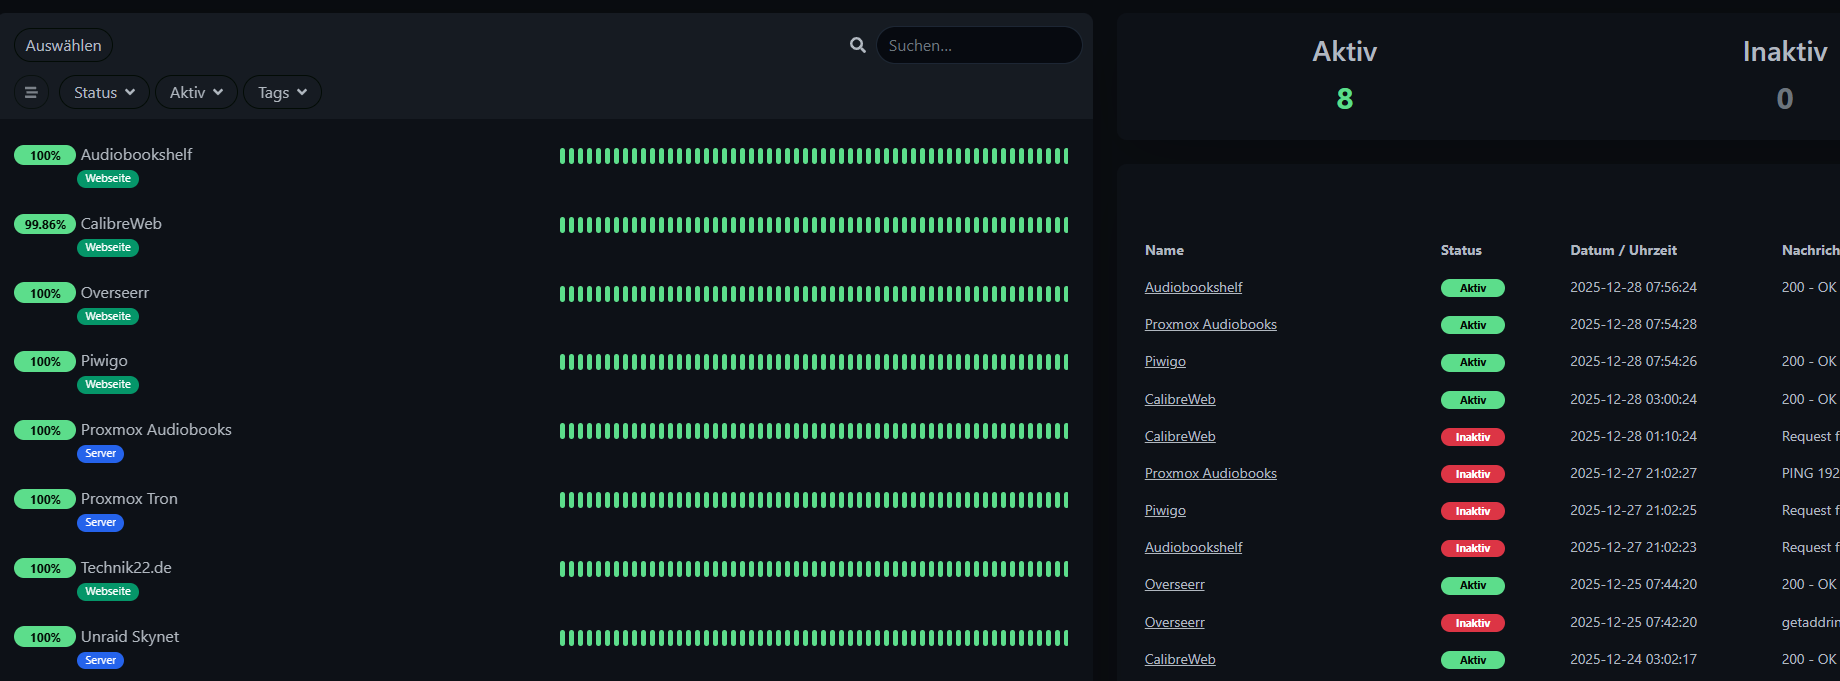The image size is (1840, 681).
Task: Click the Webseite tag under Technik22.de
Action: 108,592
